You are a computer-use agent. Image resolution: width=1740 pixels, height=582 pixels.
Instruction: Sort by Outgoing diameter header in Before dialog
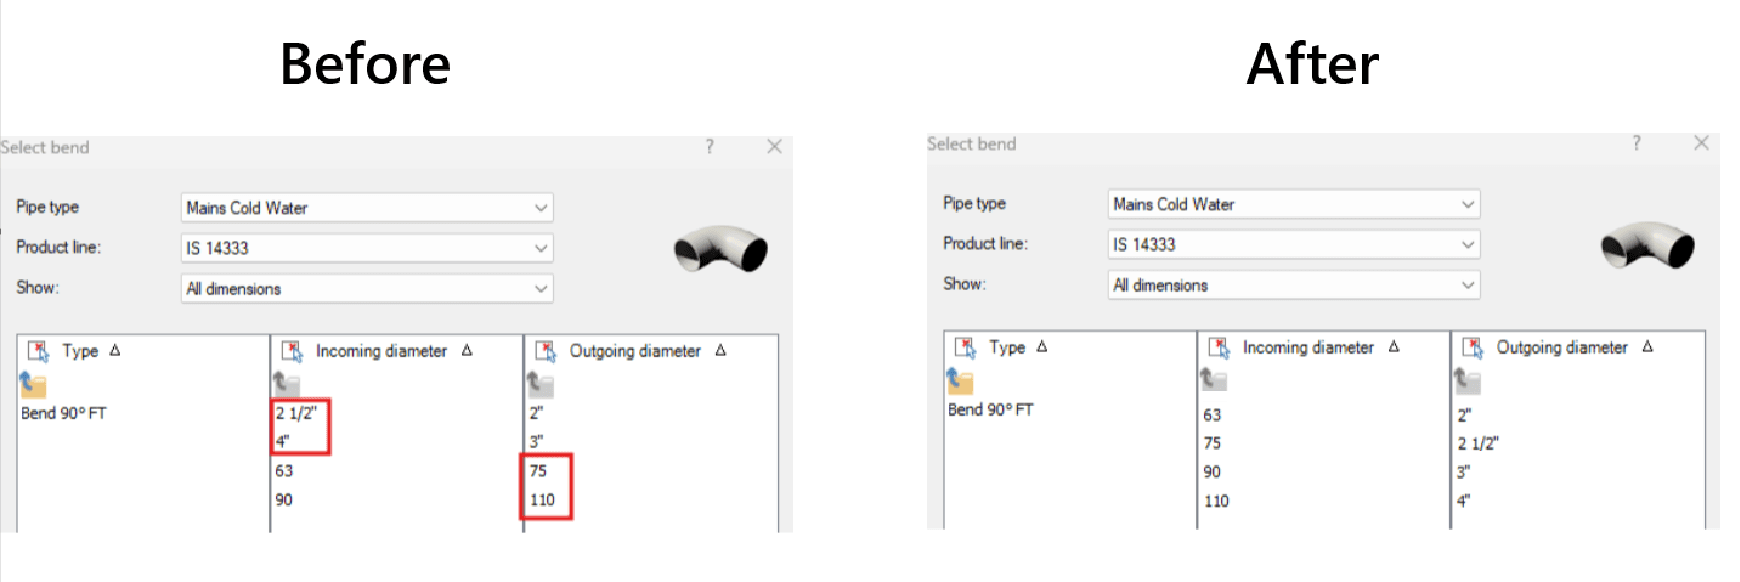(x=635, y=351)
